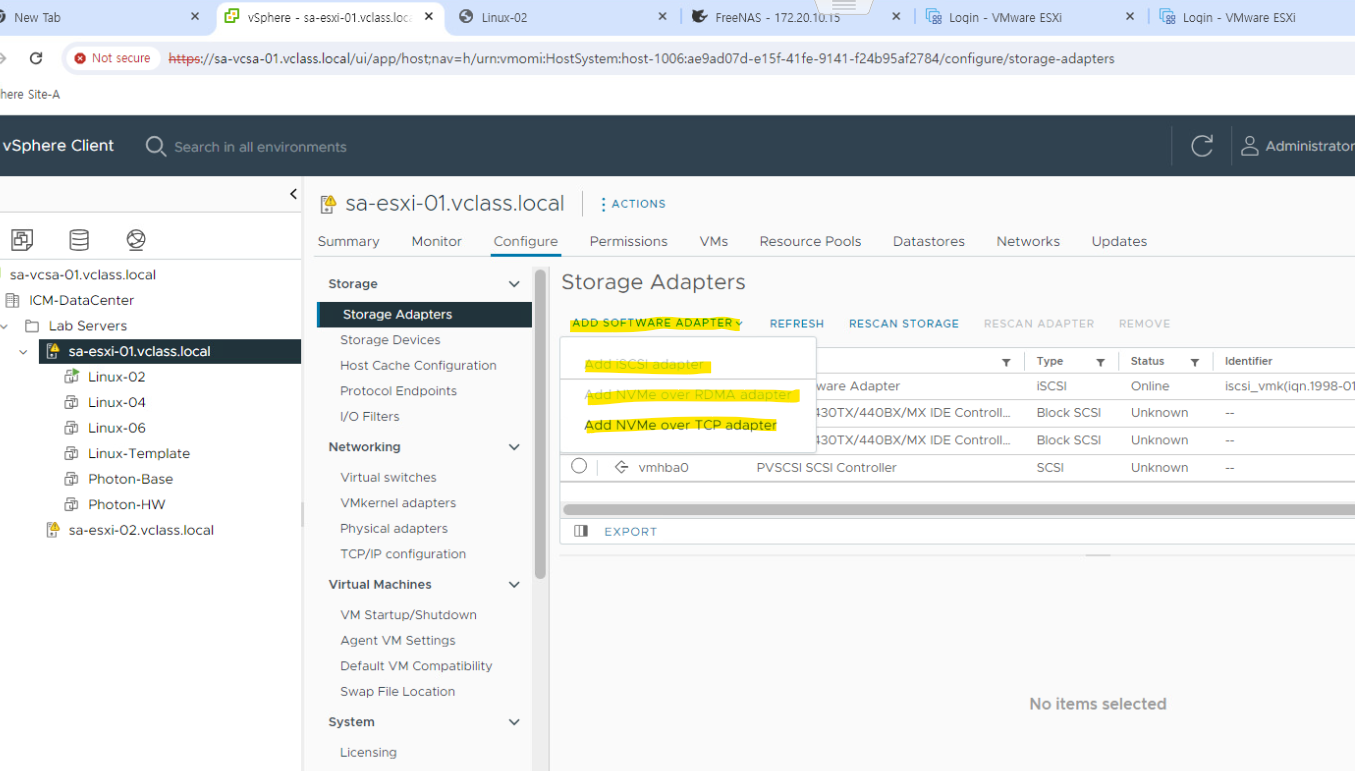Collapse the System section
The image size is (1355, 771).
coord(514,722)
